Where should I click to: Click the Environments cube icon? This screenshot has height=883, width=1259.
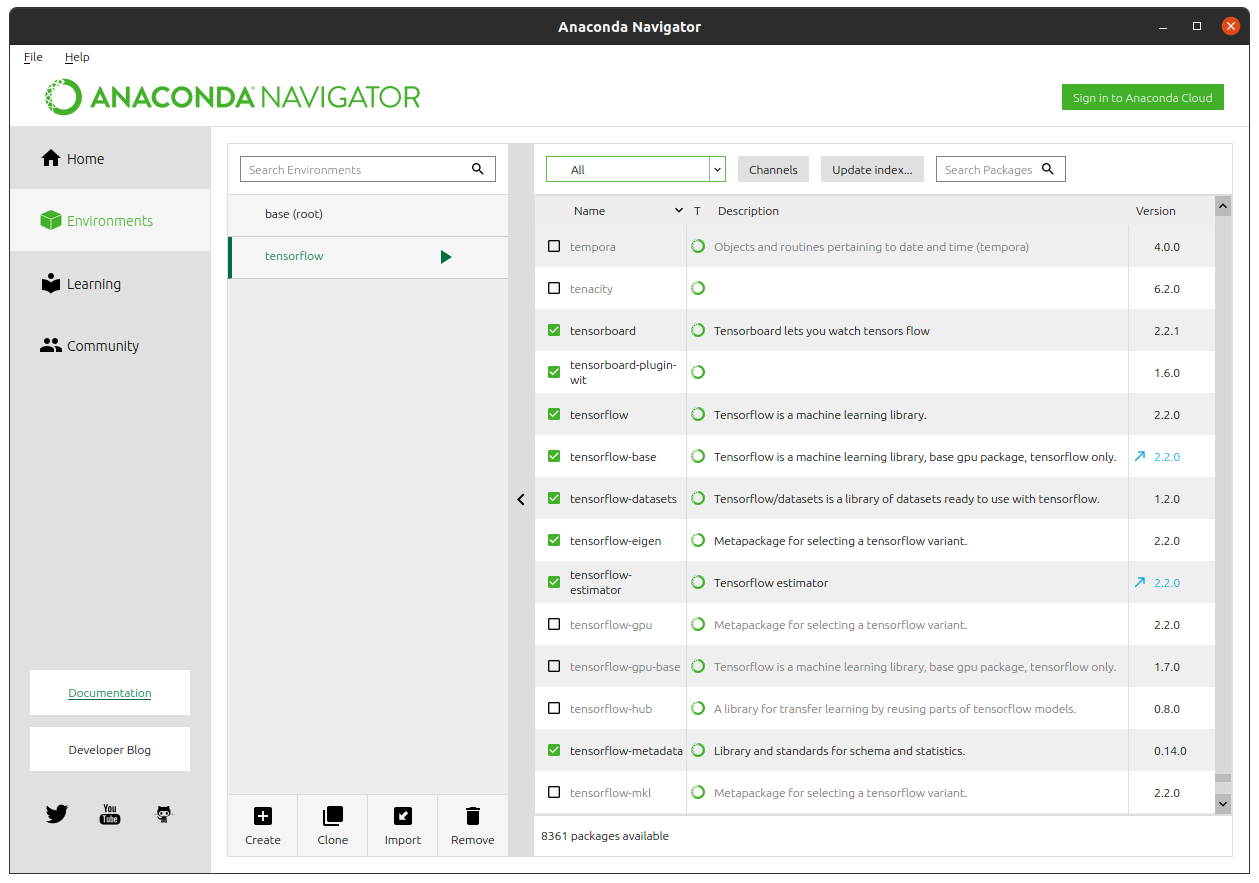(51, 221)
